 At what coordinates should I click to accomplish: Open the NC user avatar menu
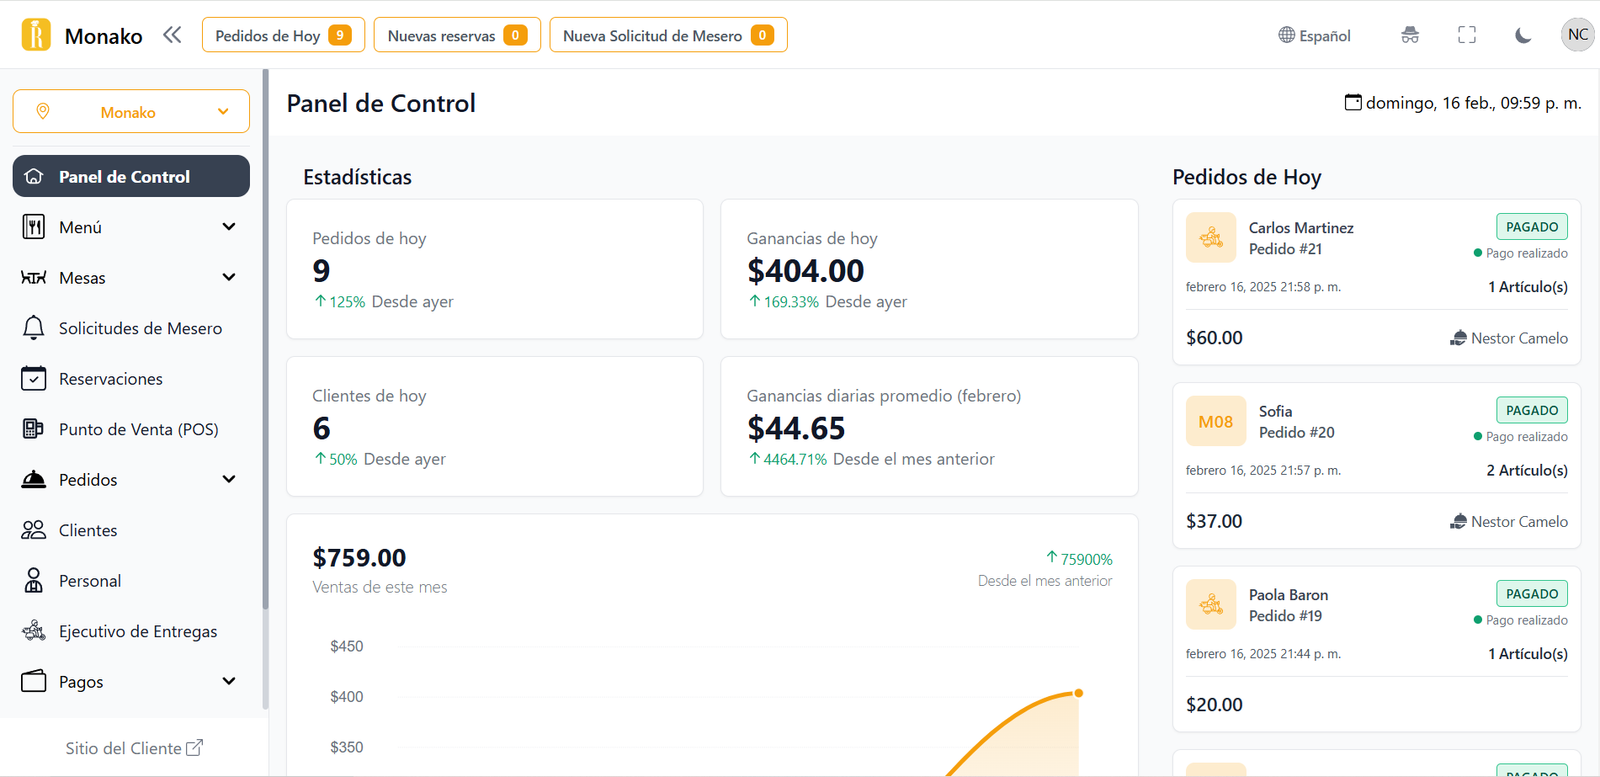(1577, 35)
